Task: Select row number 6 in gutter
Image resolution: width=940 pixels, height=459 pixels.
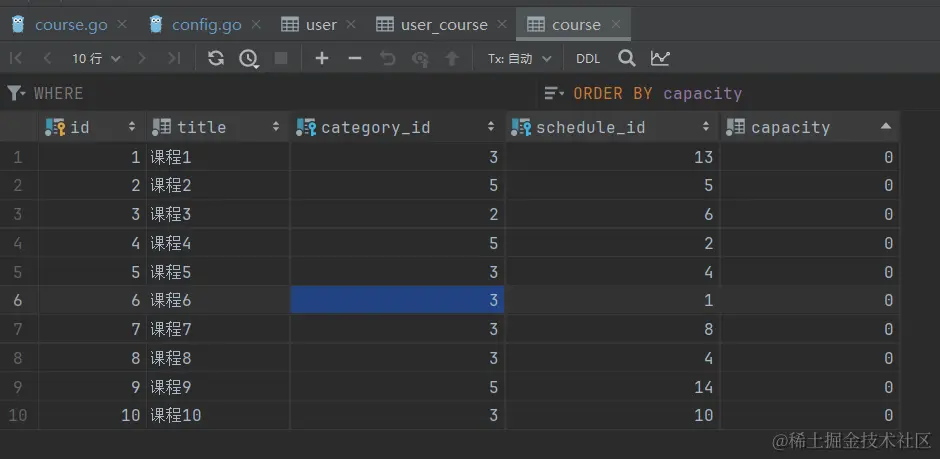Action: click(19, 300)
